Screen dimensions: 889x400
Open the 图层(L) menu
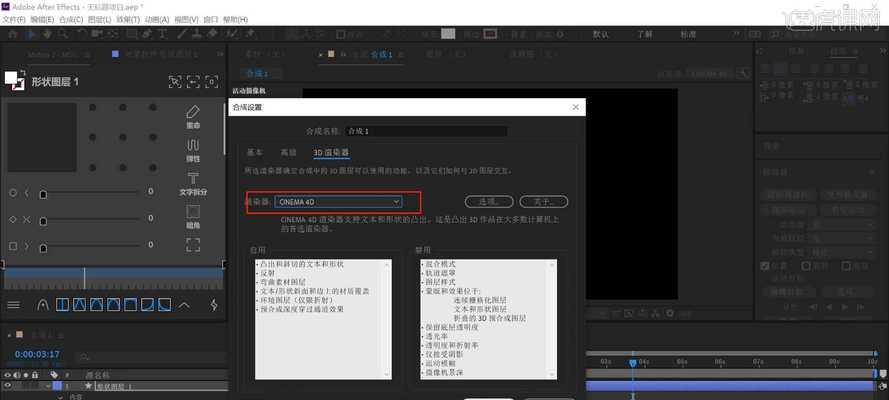point(100,20)
